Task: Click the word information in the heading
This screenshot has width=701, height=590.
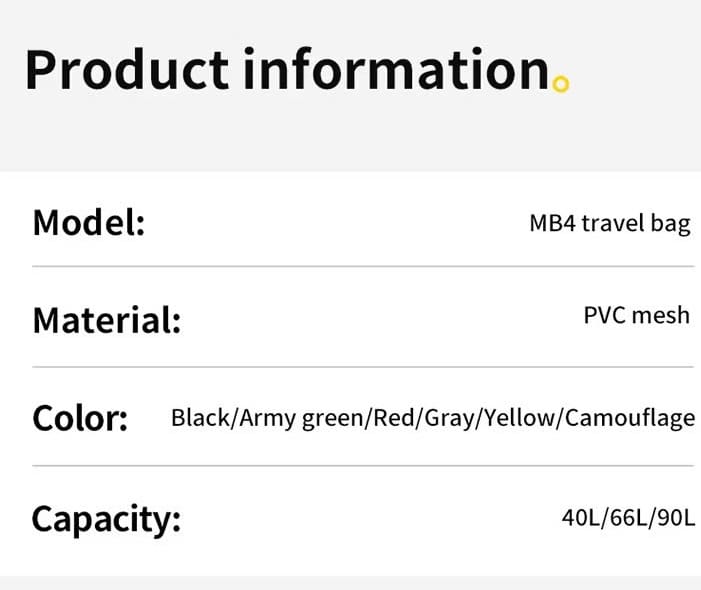Action: coord(397,69)
